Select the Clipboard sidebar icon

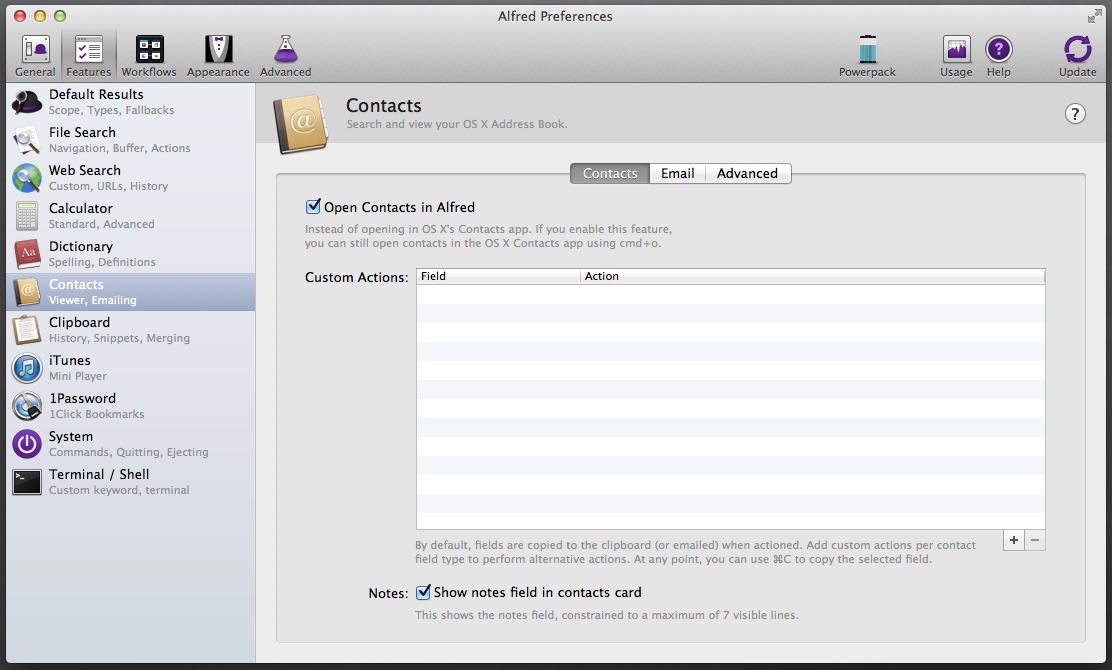tap(27, 330)
